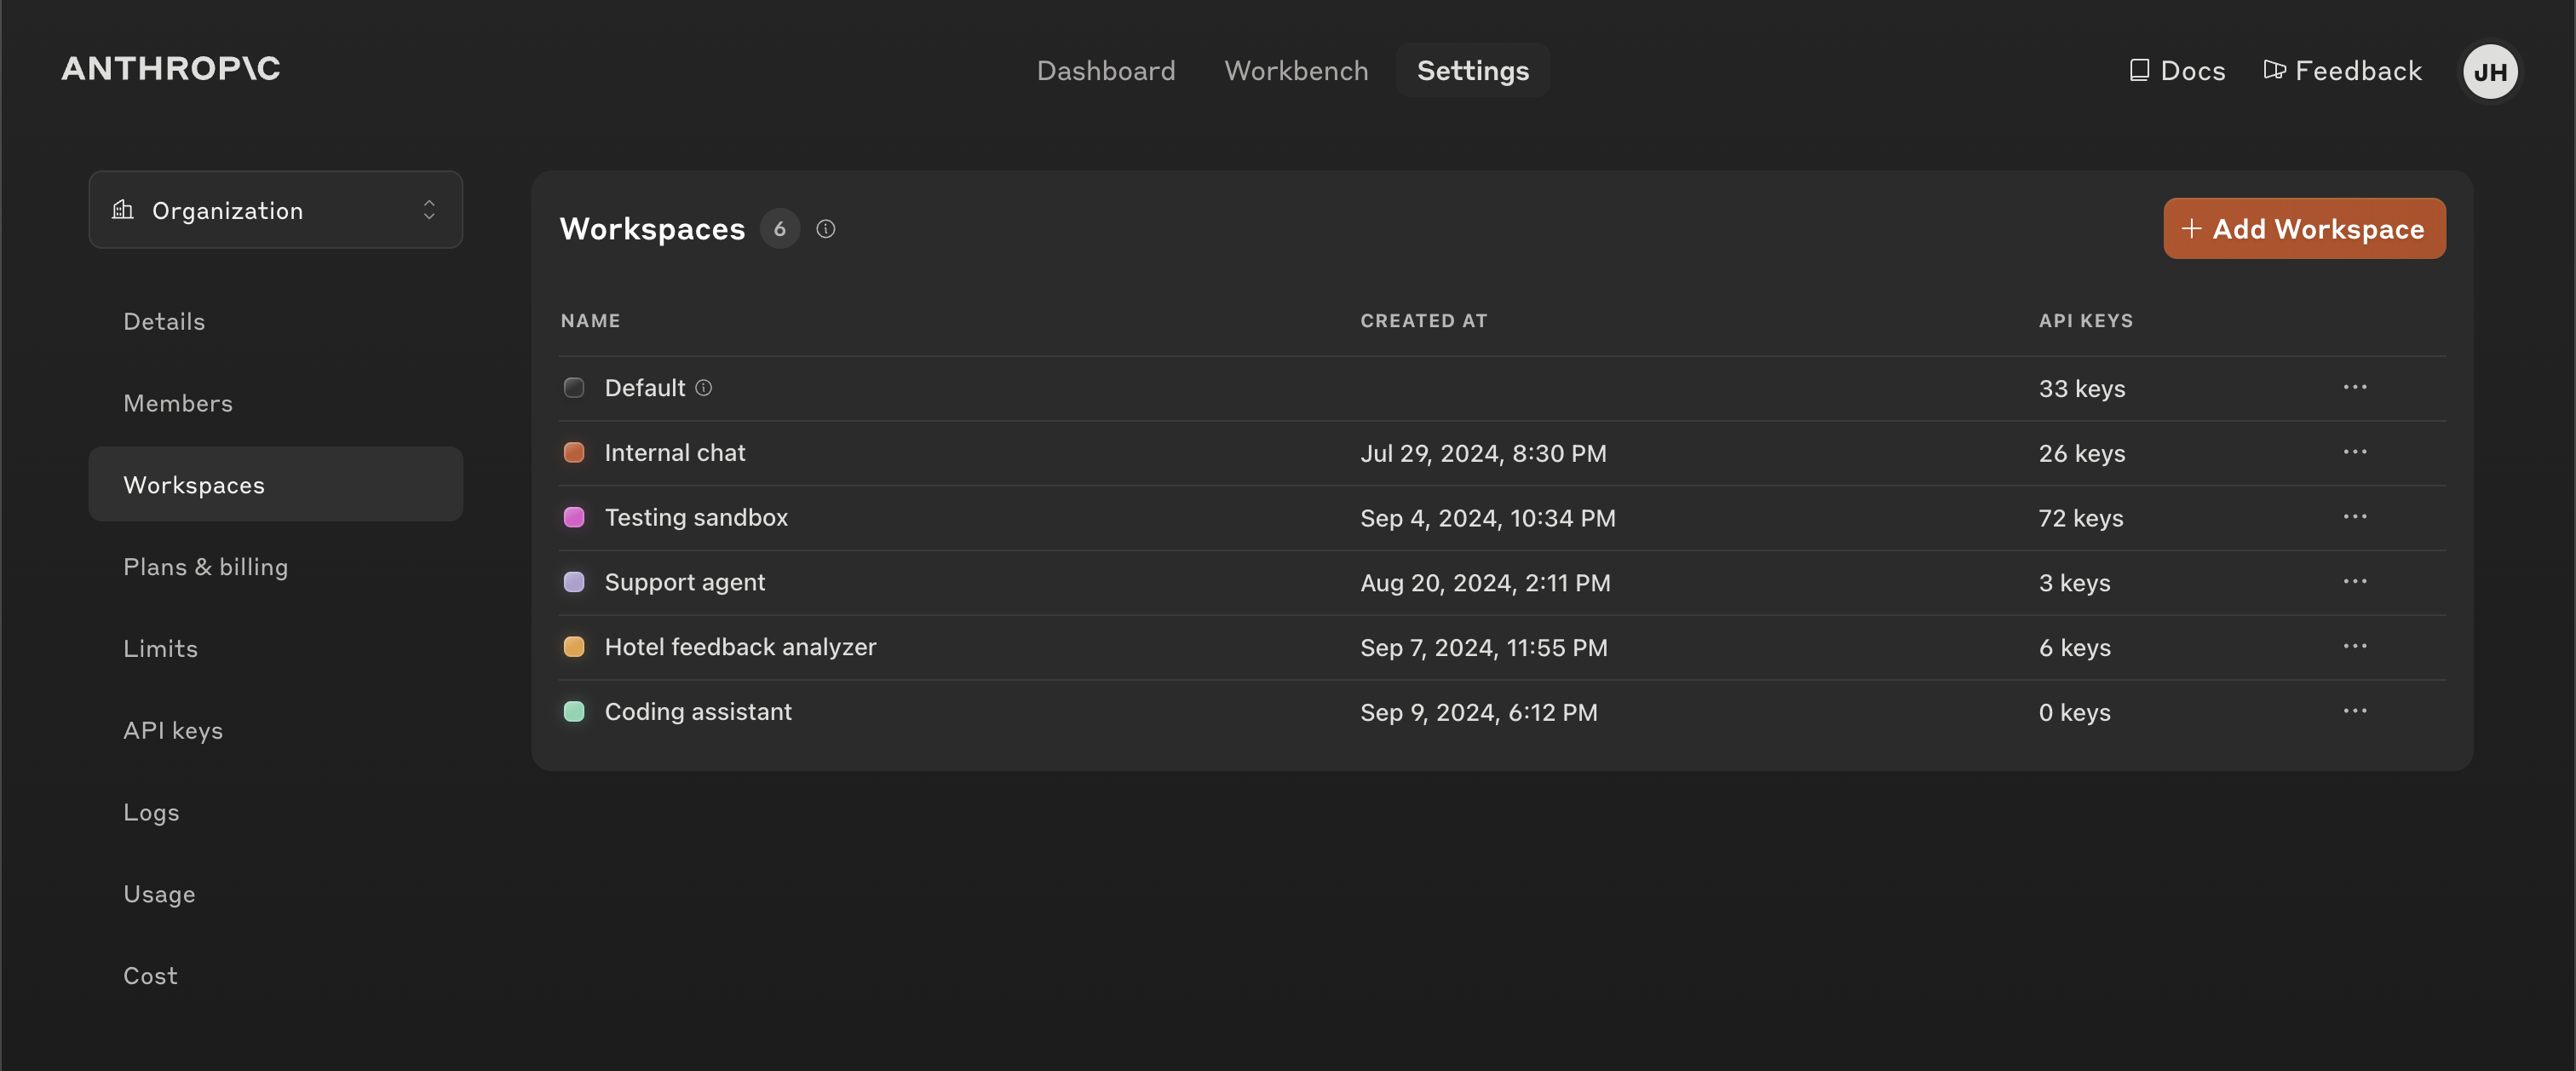Open the ellipsis menu for Coding assistant
Screen dimensions: 2576x1071
click(2356, 711)
